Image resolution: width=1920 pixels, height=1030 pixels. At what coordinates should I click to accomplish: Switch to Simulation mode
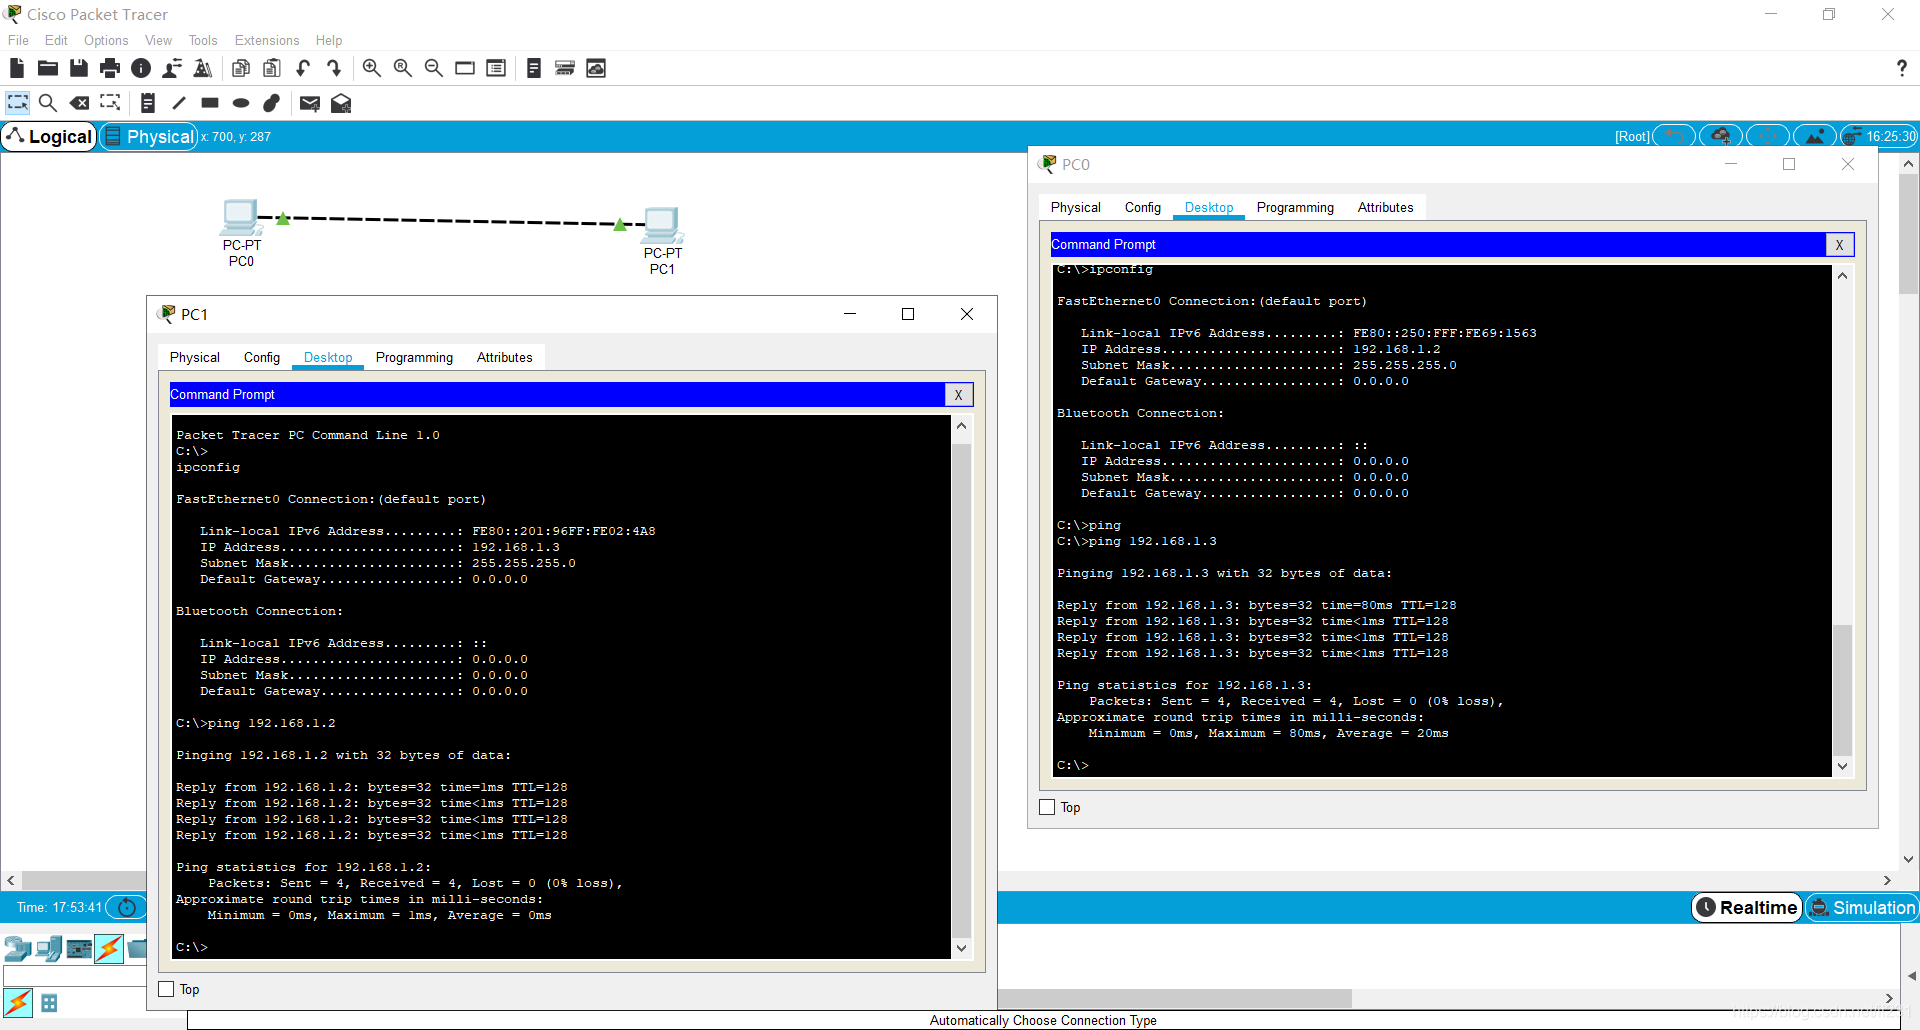tap(1862, 907)
